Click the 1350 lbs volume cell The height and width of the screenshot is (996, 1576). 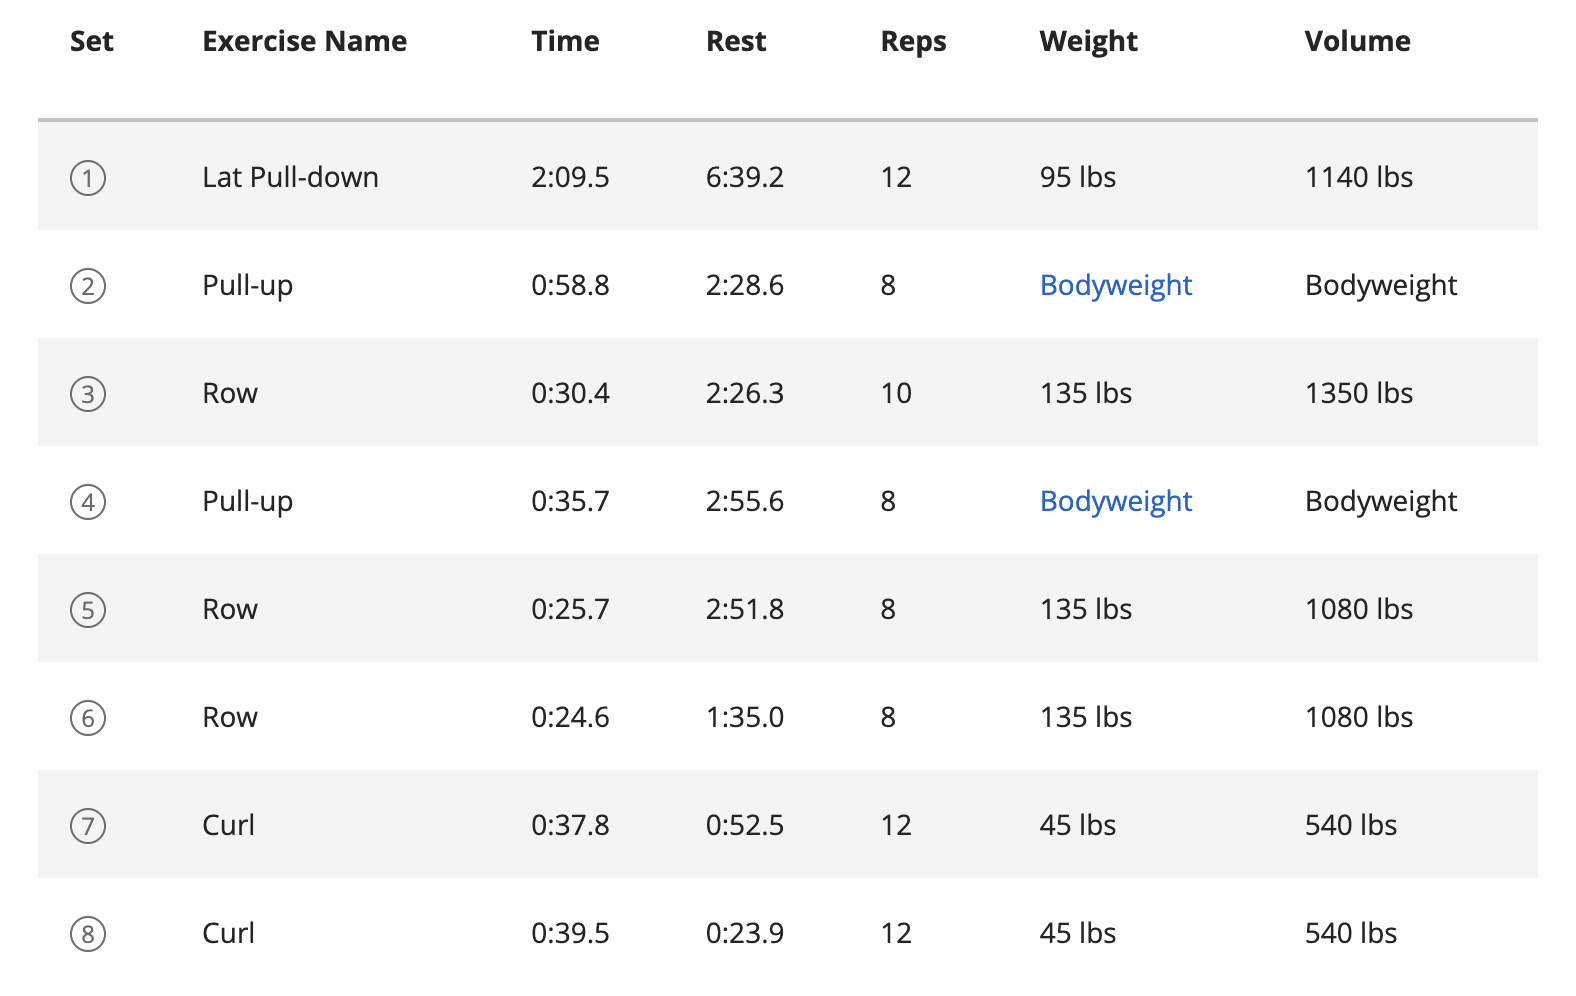tap(1358, 394)
